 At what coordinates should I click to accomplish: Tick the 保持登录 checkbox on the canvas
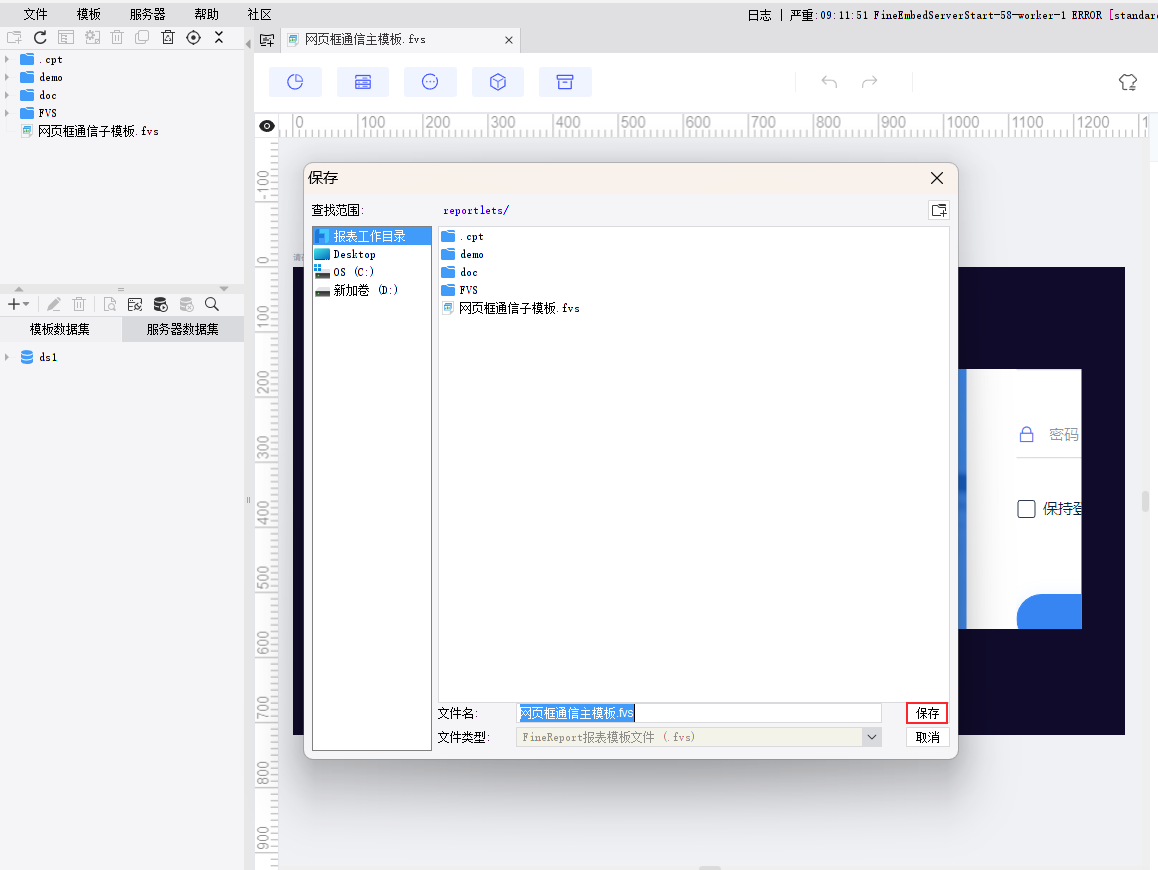pos(1026,509)
